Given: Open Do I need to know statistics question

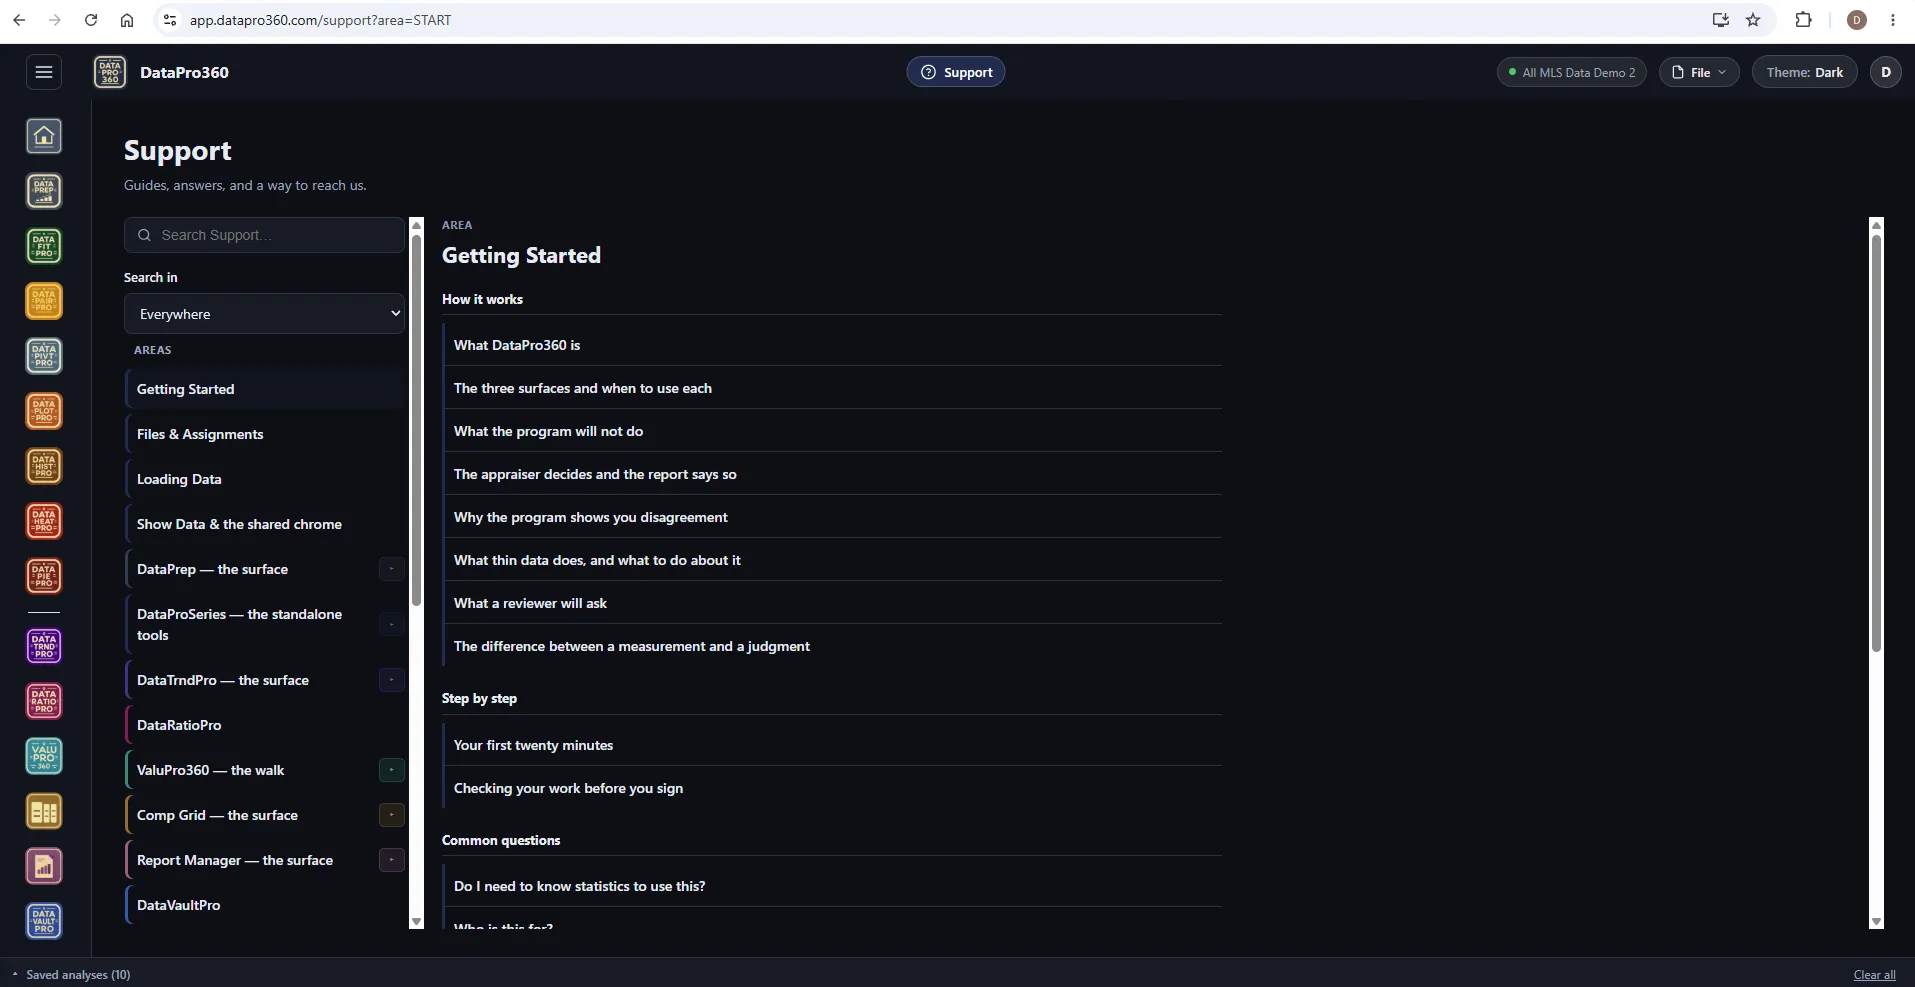Looking at the screenshot, I should 832,886.
